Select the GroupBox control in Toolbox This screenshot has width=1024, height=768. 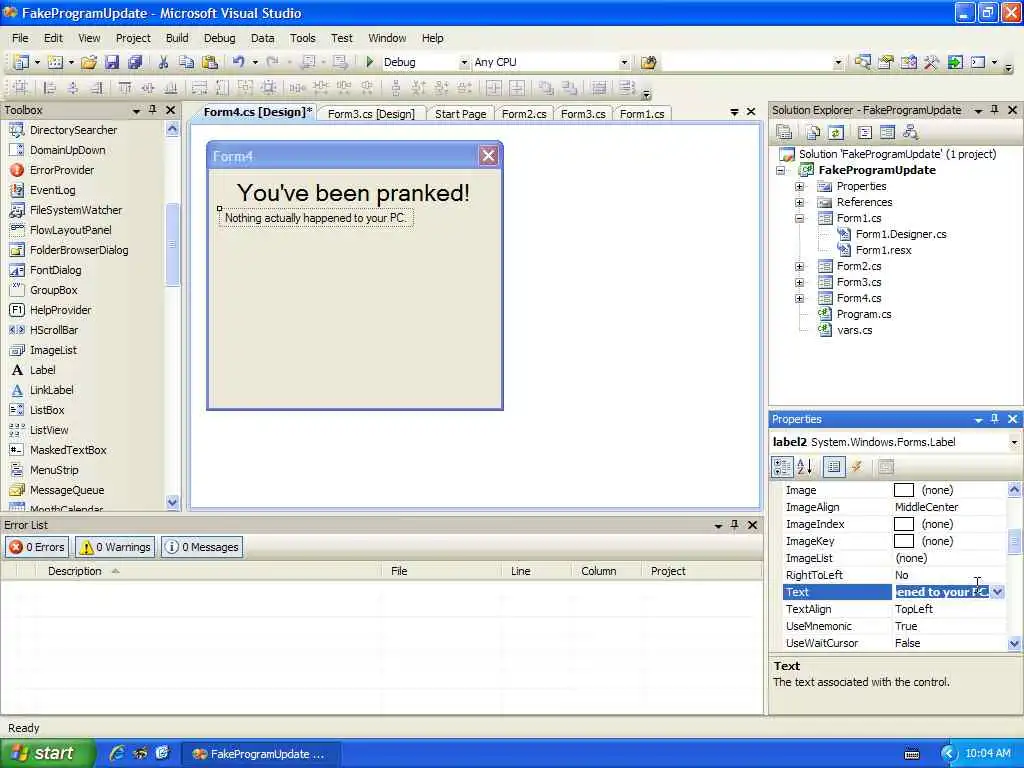click(x=54, y=289)
